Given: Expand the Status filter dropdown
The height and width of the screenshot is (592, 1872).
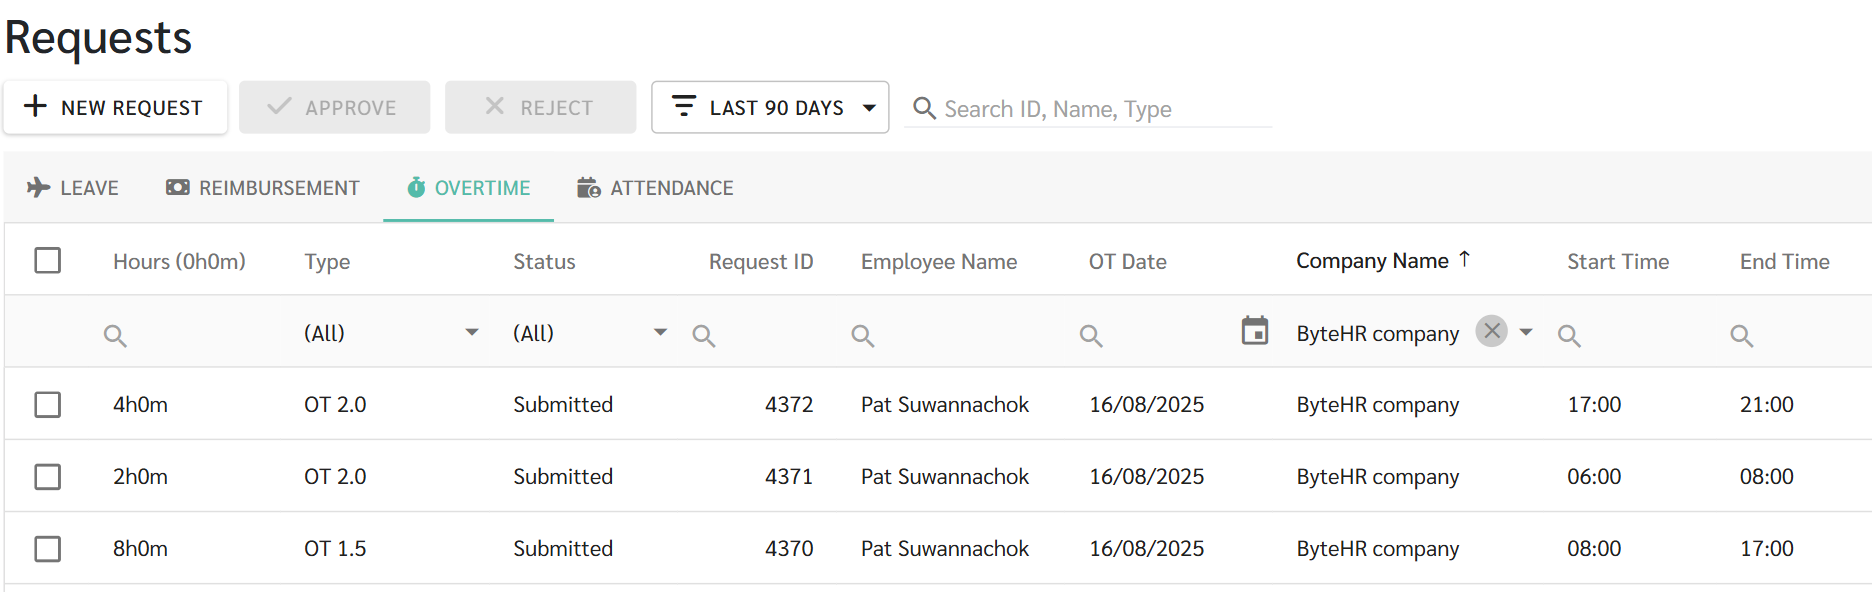Looking at the screenshot, I should pyautogui.click(x=660, y=333).
